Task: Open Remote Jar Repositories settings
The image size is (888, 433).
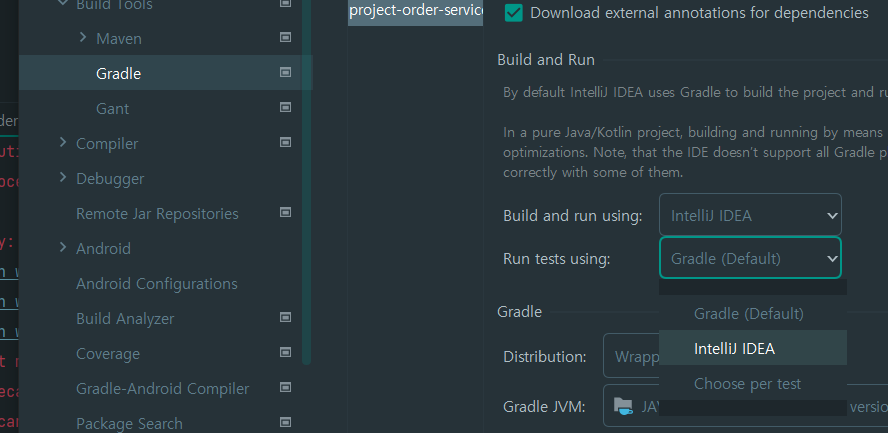Action: click(157, 213)
